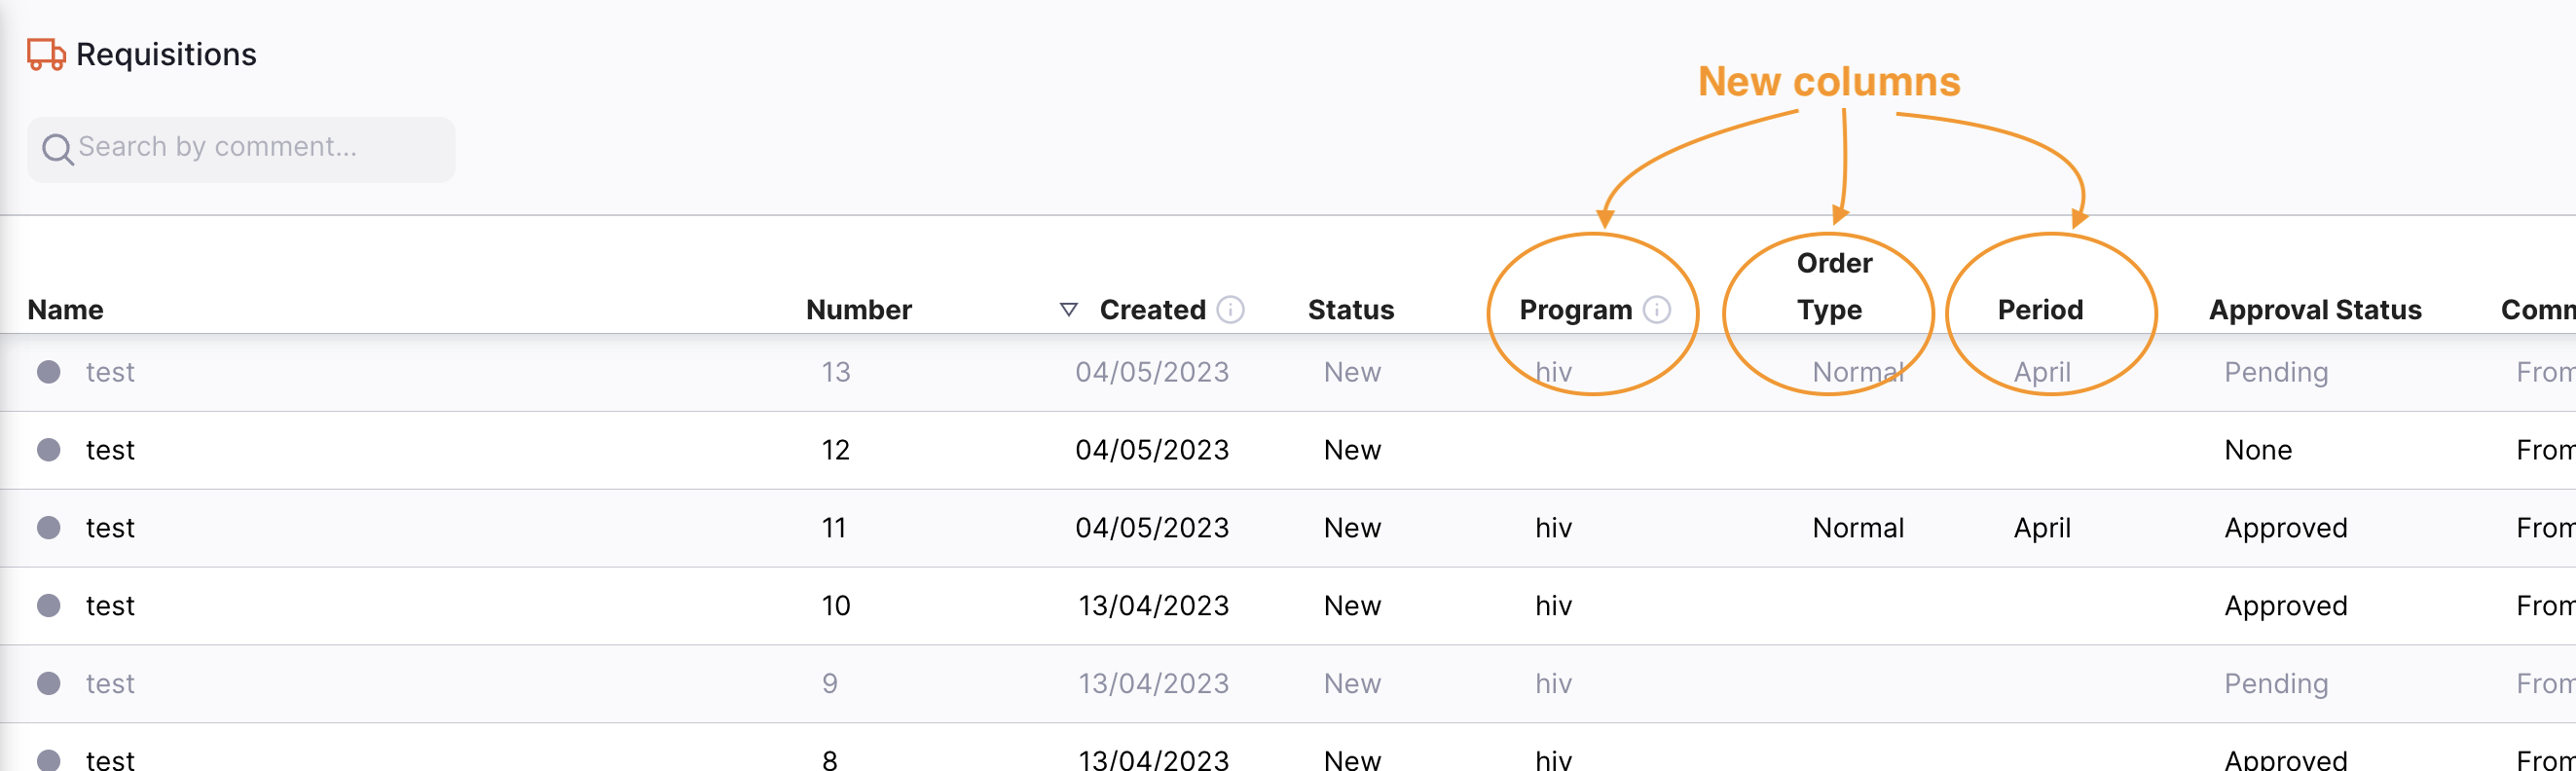The height and width of the screenshot is (771, 2576).
Task: Click status dot for requisition number 11
Action: click(x=48, y=528)
